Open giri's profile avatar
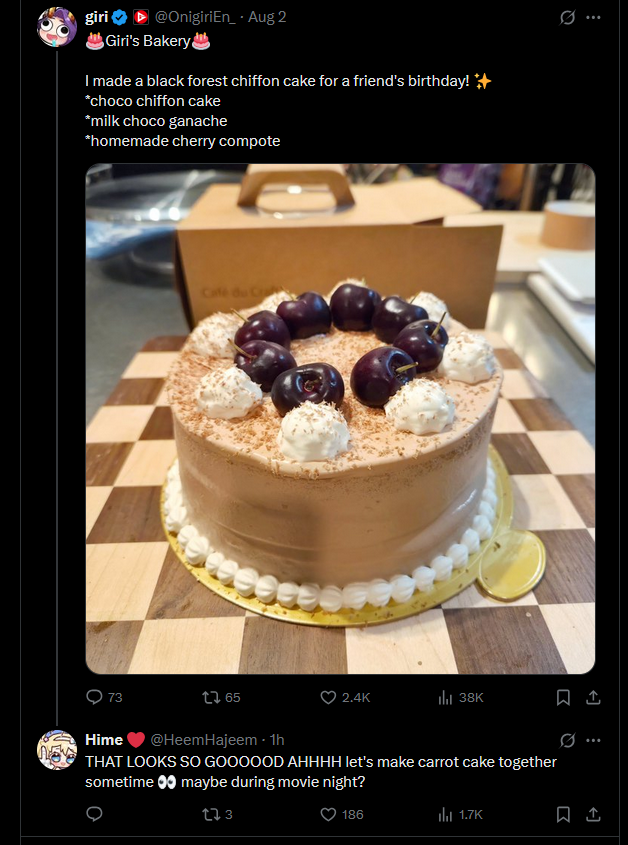 click(x=56, y=26)
